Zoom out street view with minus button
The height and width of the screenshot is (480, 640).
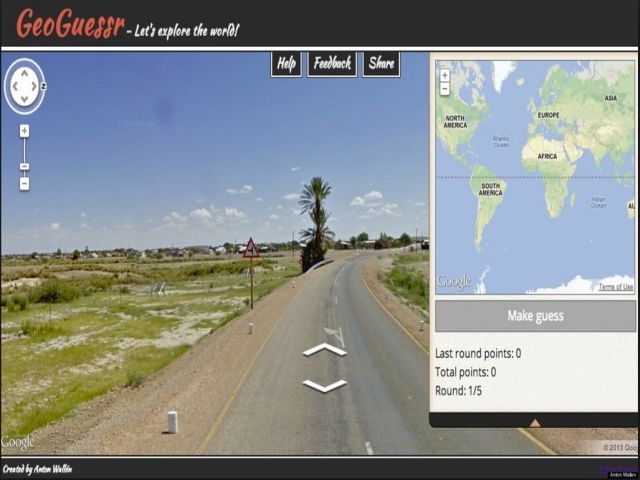(x=24, y=184)
